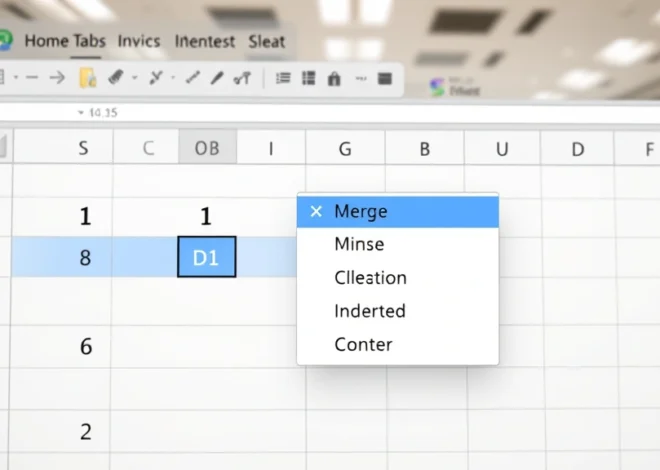Image resolution: width=660 pixels, height=470 pixels.
Task: Click the bulleted list icon
Action: [283, 78]
